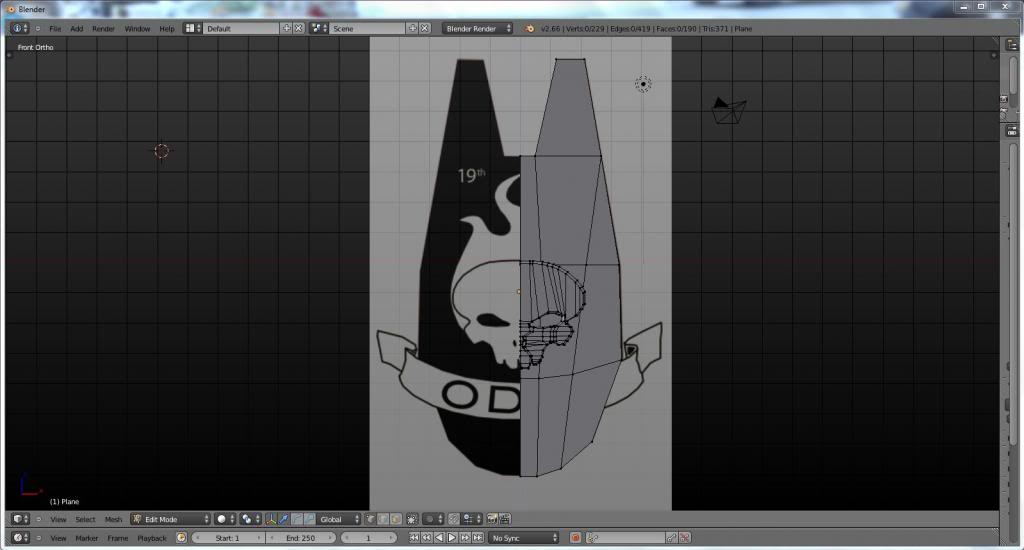Open the No Sync dropdown
1024x550 pixels.
coord(524,538)
